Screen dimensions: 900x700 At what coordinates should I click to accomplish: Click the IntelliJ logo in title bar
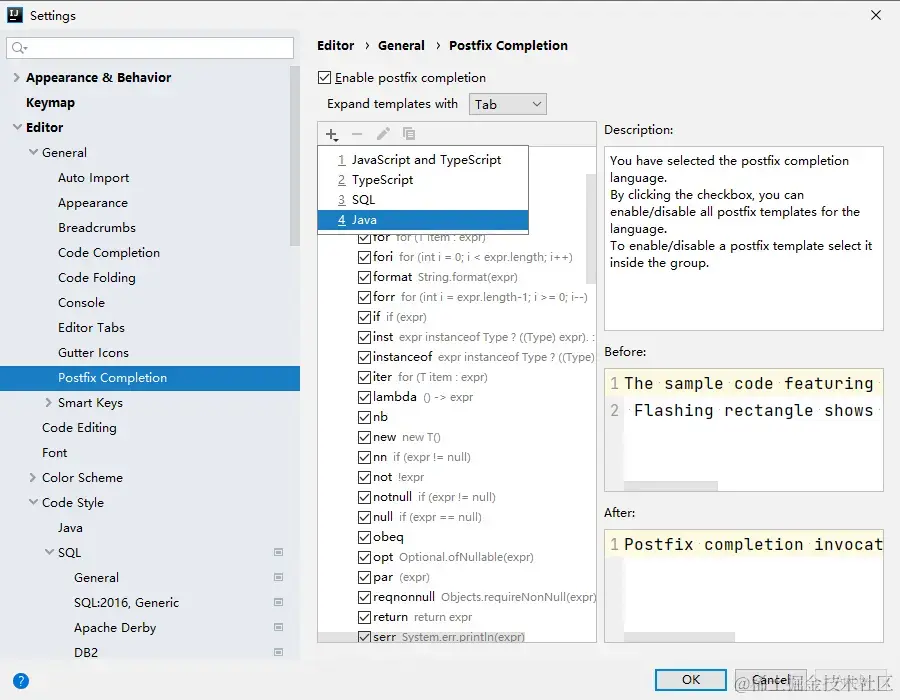pyautogui.click(x=14, y=15)
